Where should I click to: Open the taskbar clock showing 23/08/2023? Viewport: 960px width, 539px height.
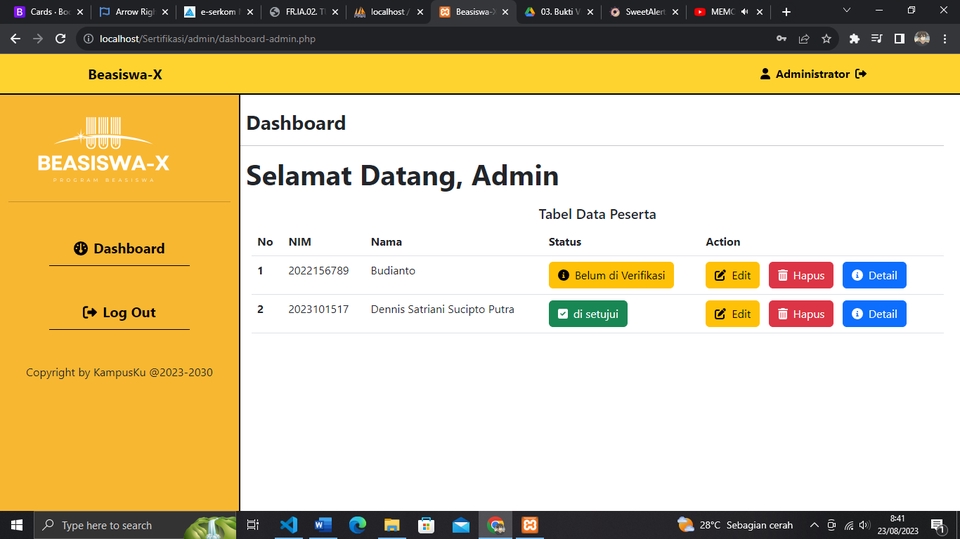coord(898,525)
